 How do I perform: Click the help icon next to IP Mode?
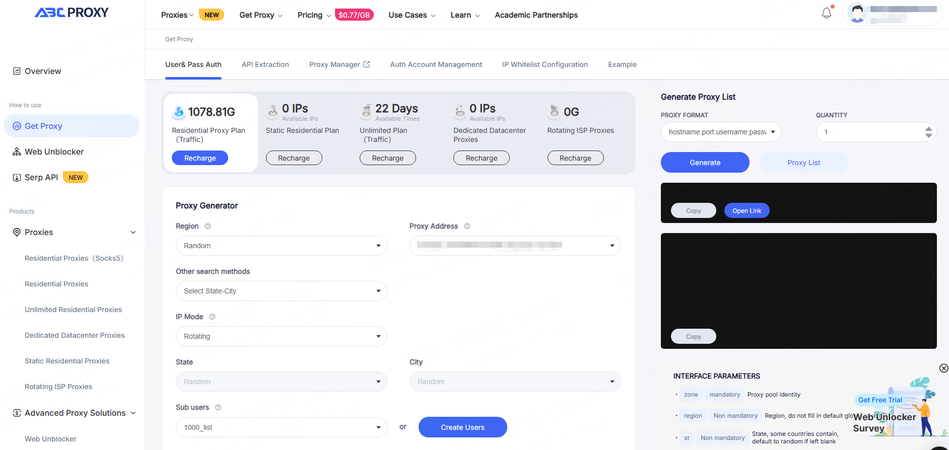(212, 316)
